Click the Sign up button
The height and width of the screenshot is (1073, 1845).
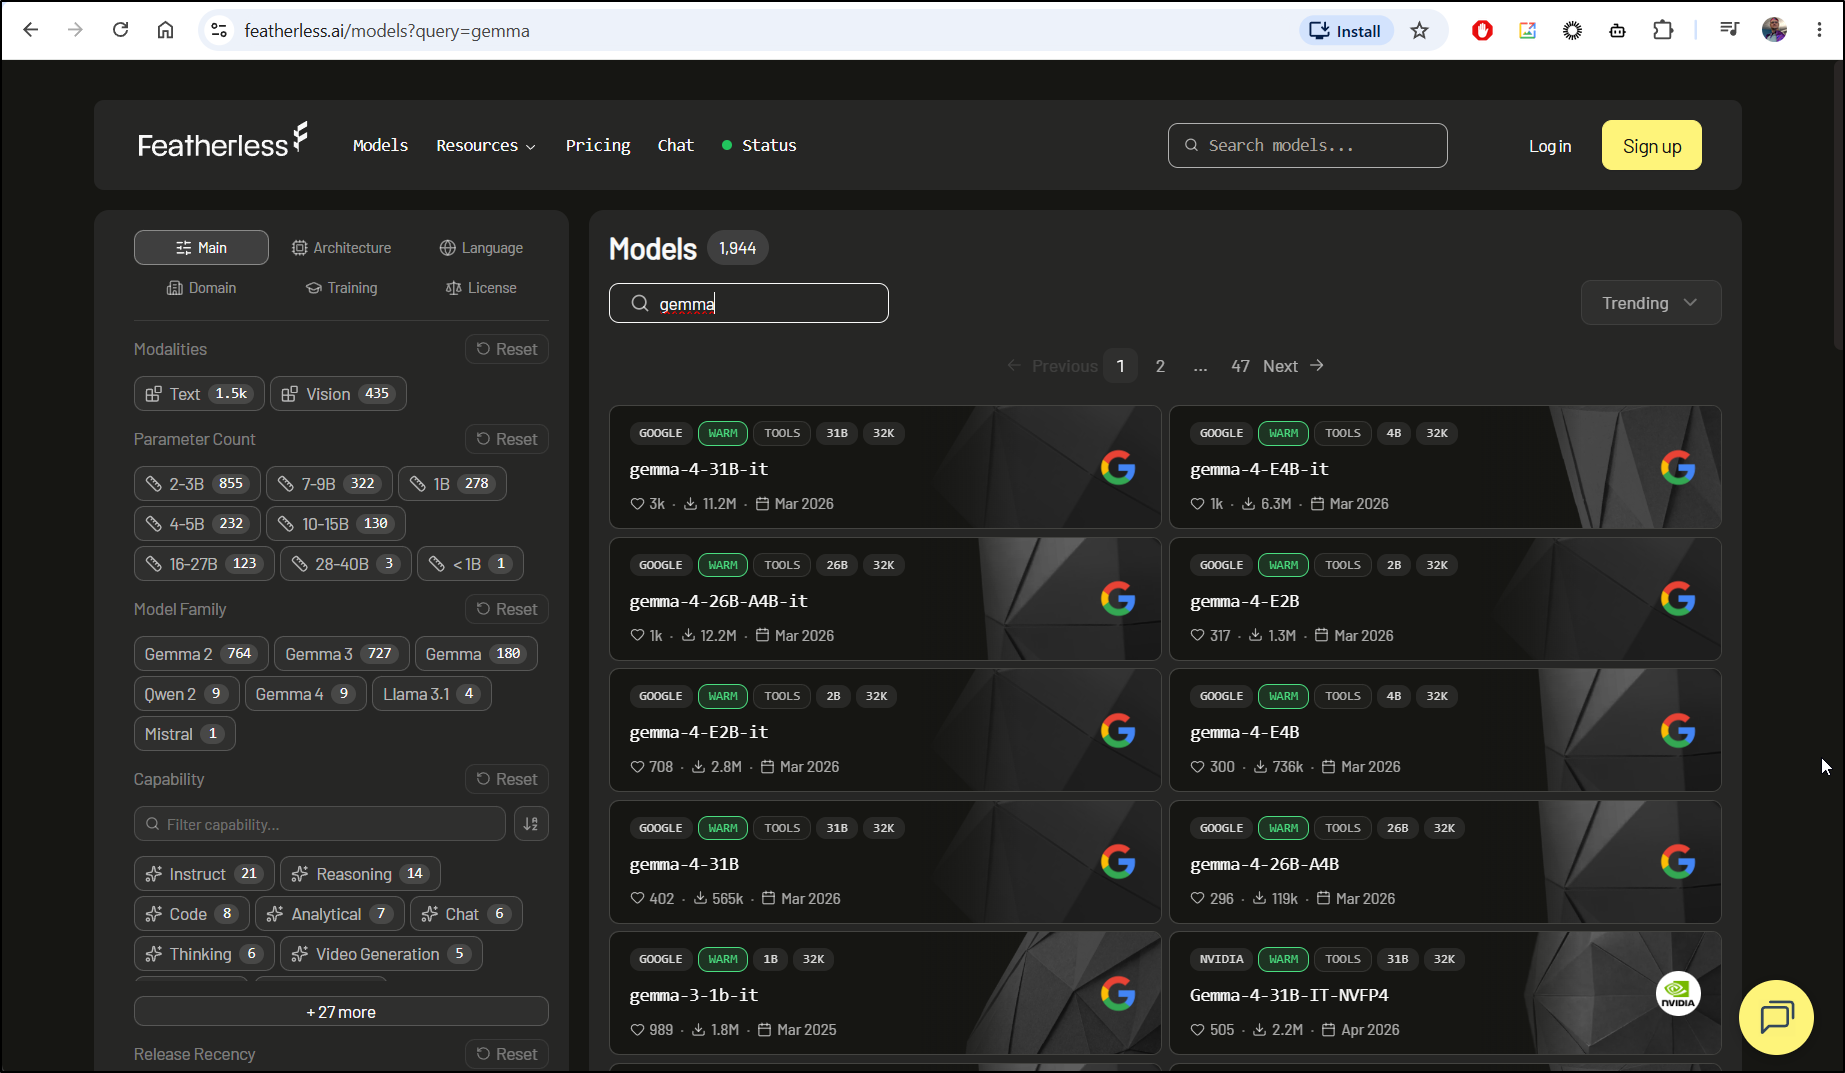tap(1652, 146)
